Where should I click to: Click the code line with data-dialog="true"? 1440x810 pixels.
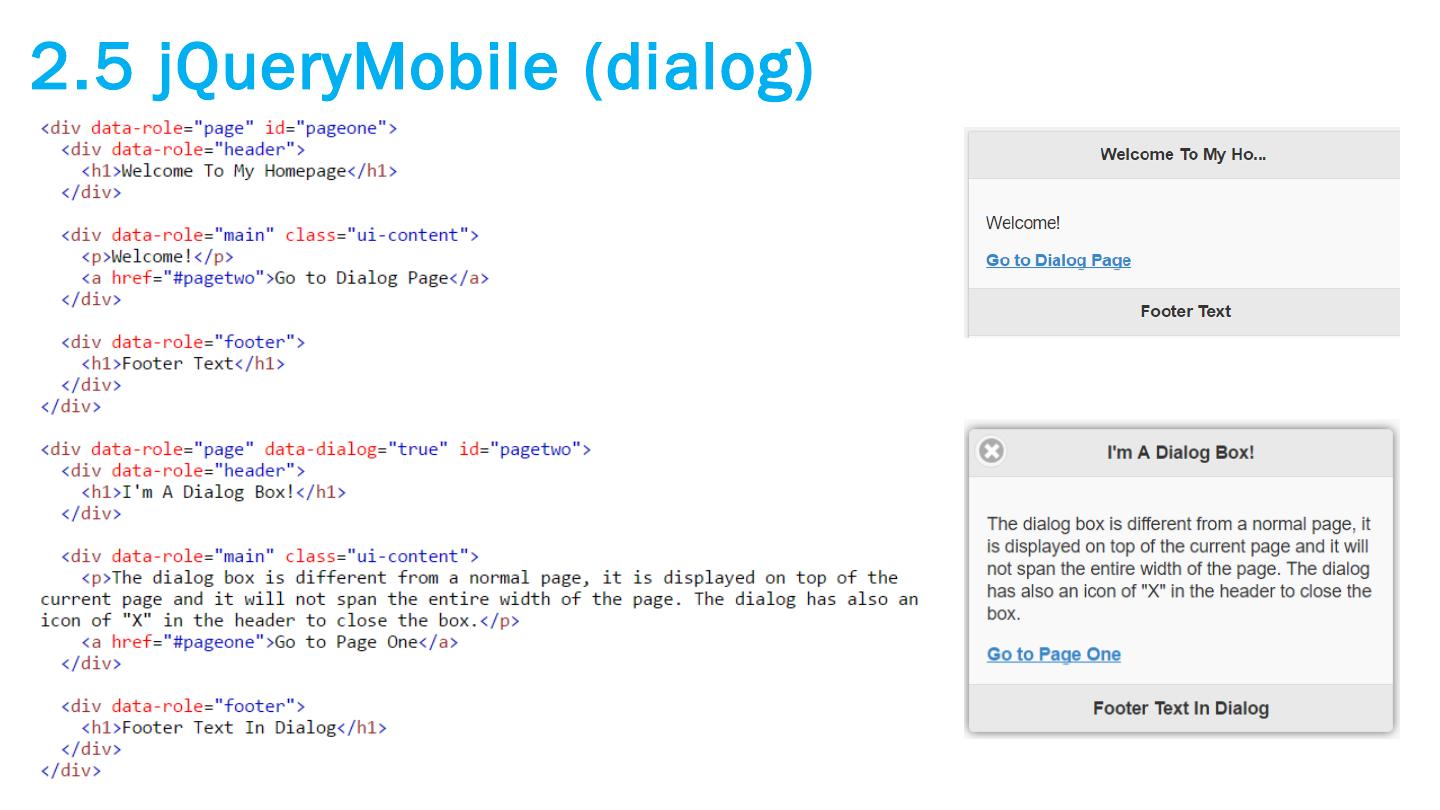coord(316,450)
